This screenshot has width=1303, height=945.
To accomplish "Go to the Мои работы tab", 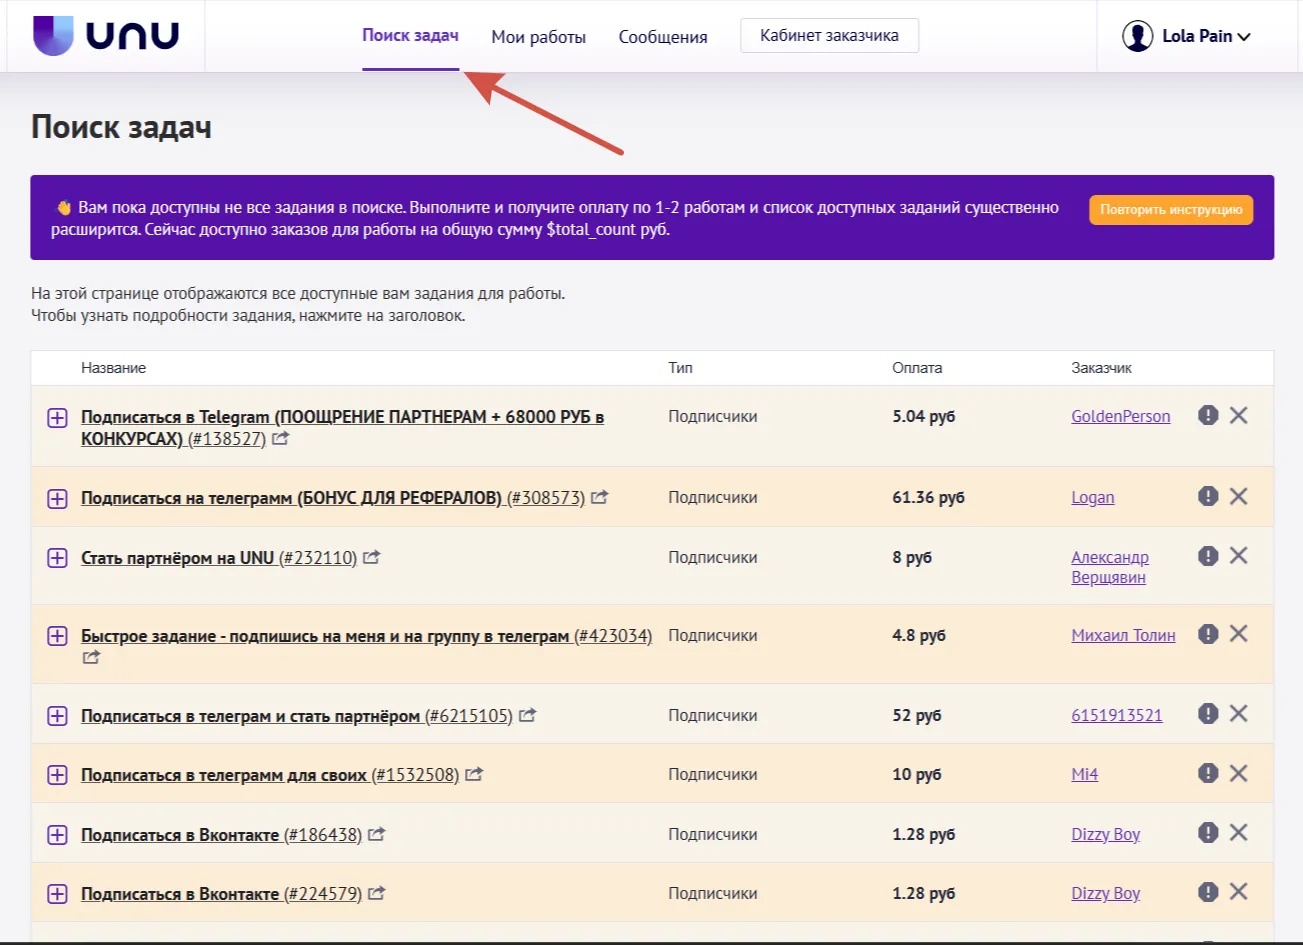I will coord(538,37).
